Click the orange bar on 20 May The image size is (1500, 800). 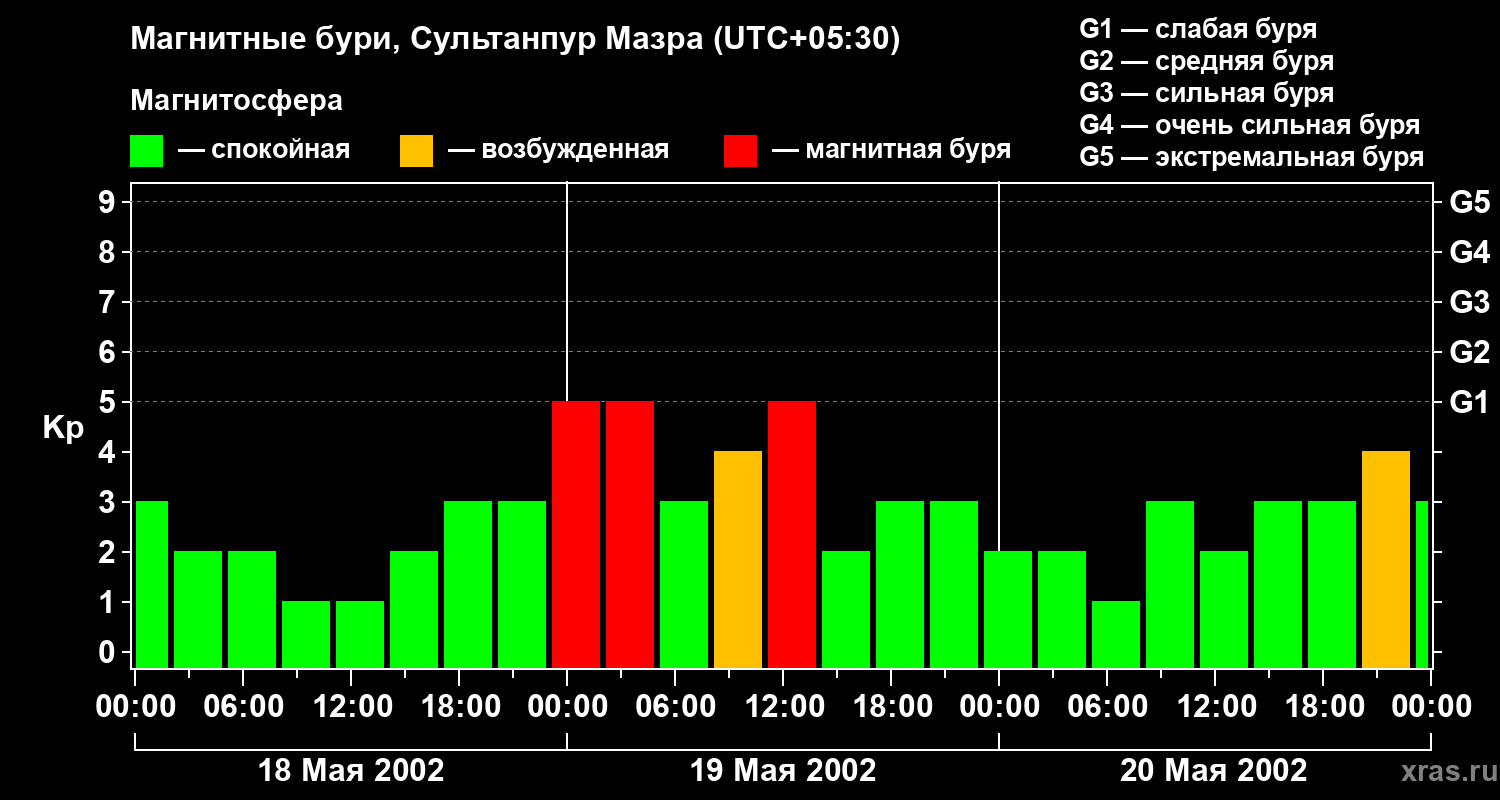[x=1386, y=560]
